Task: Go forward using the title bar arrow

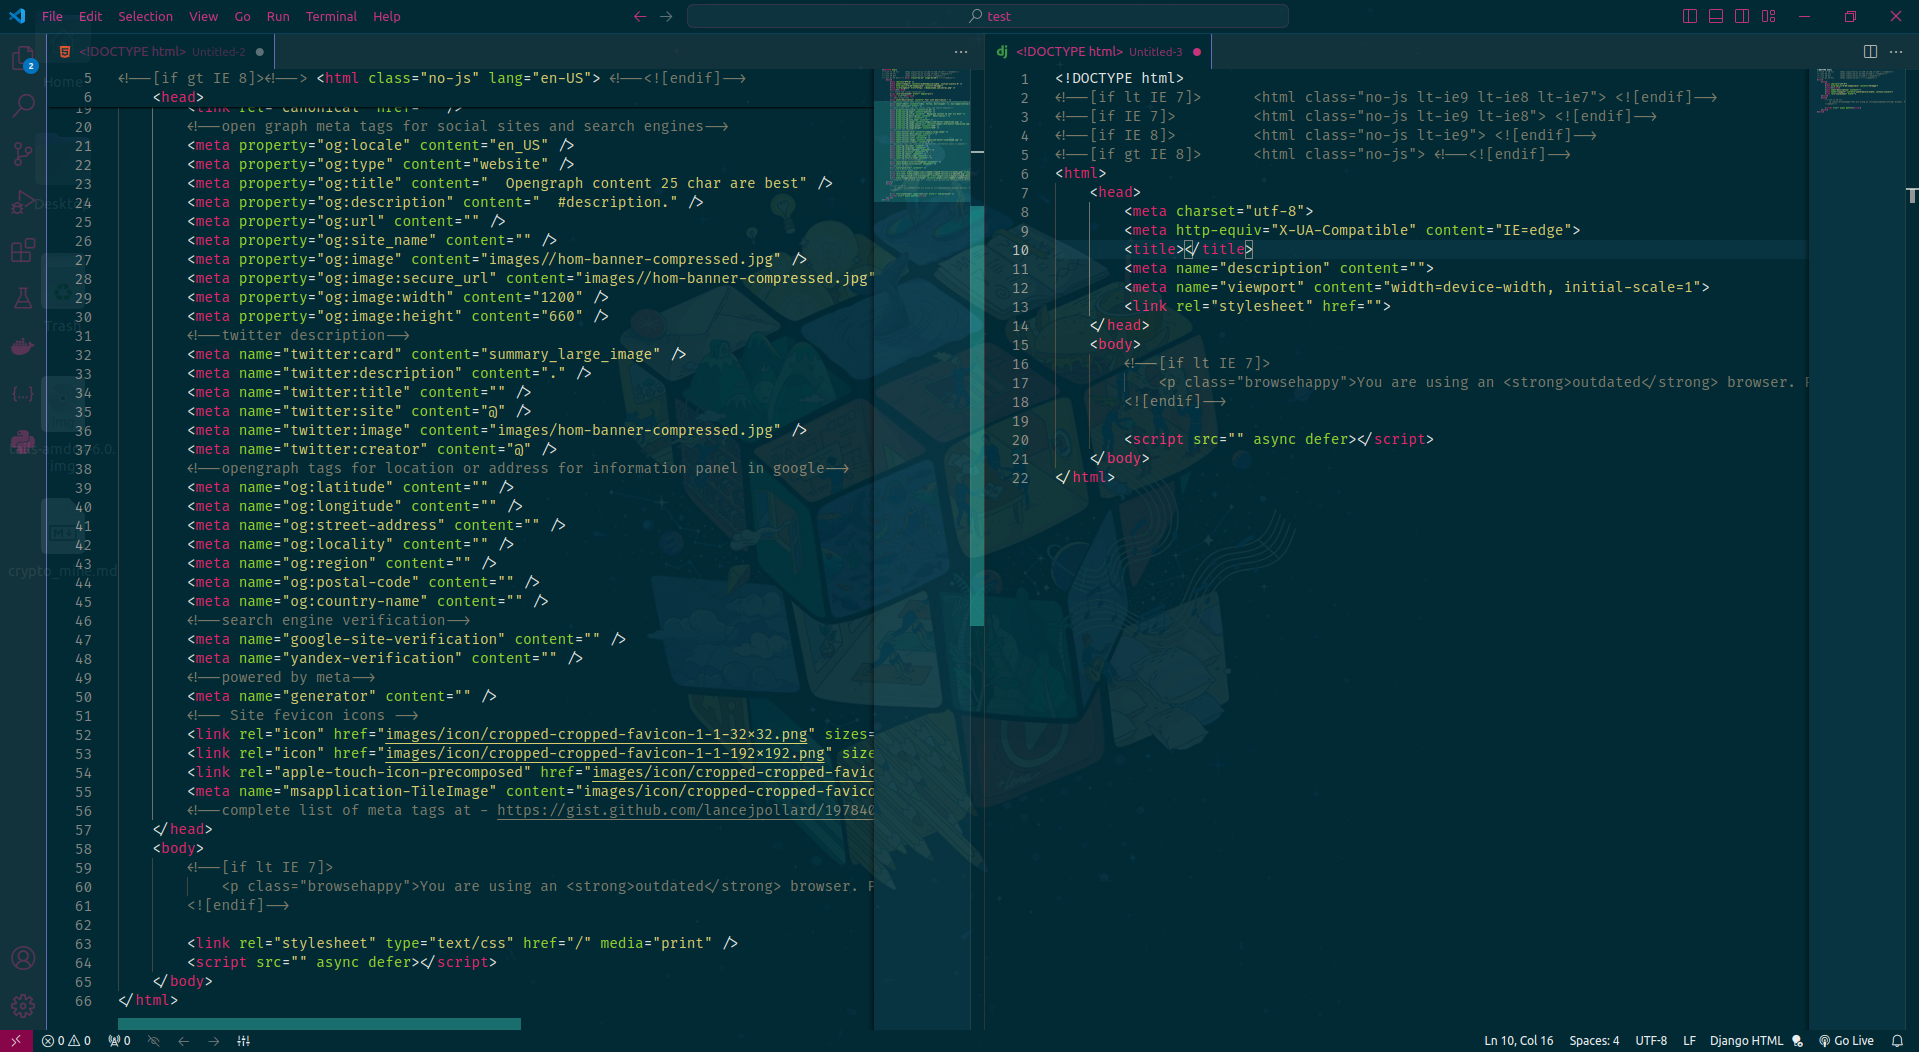Action: (x=666, y=16)
